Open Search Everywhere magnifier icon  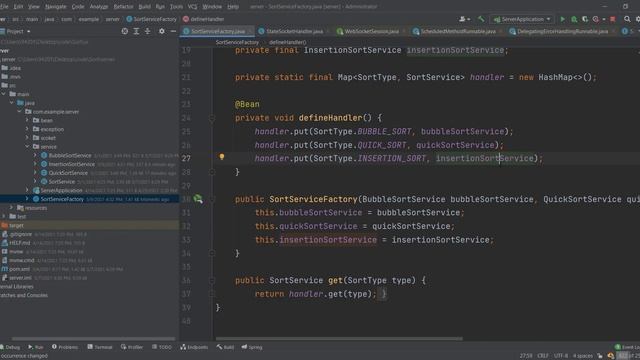[x=627, y=19]
